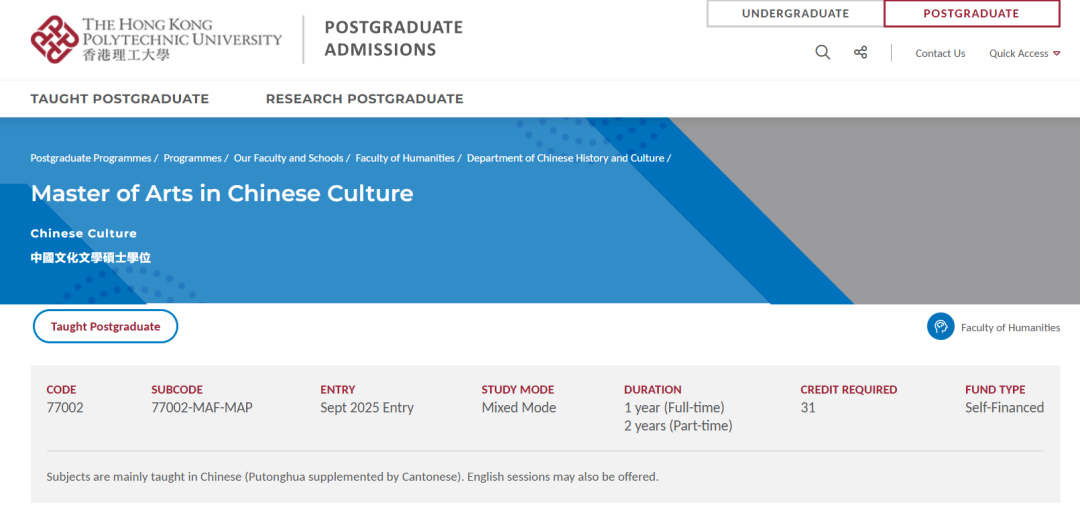Click The Hong Kong Polytechnic University name
Viewport: 1080px width, 523px height.
[x=181, y=38]
